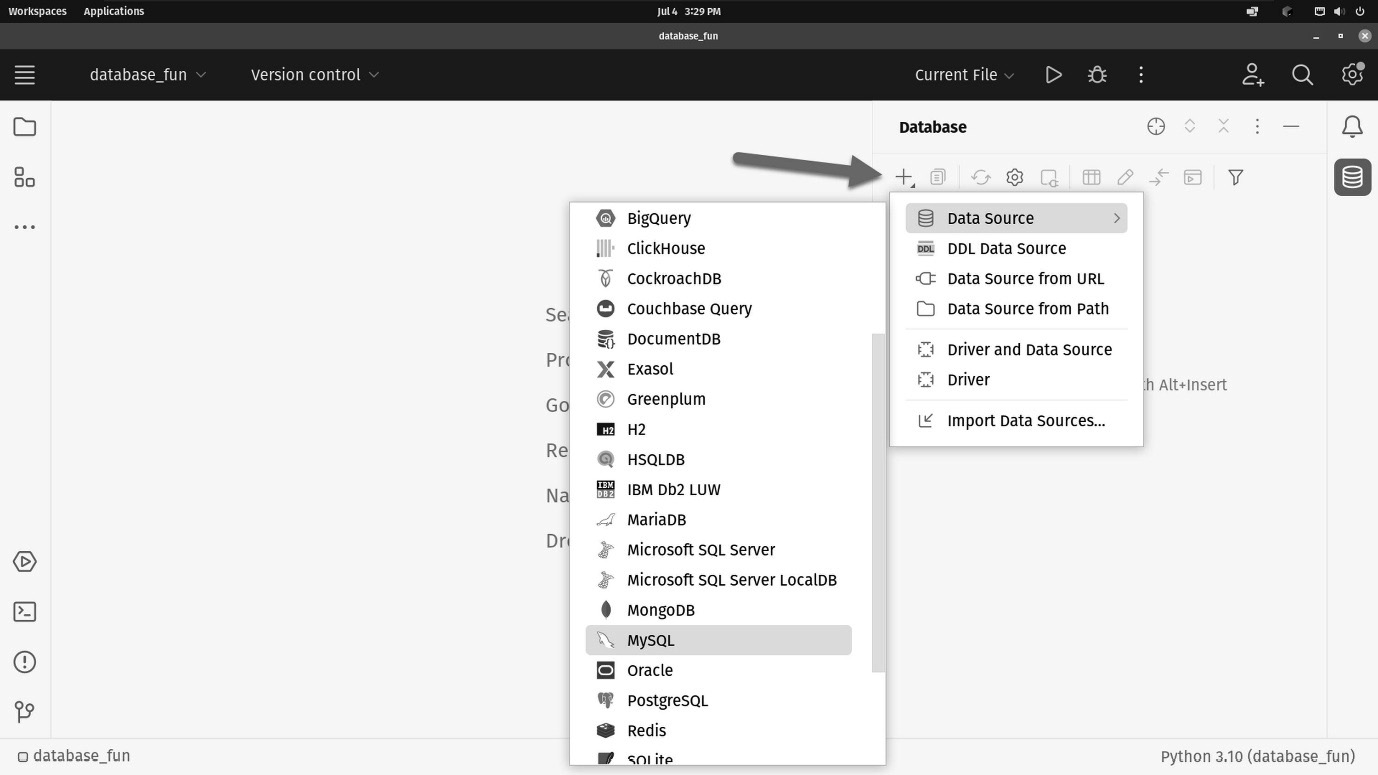Screen dimensions: 1378x775
Task: Select MySQL data source
Action: [719, 640]
